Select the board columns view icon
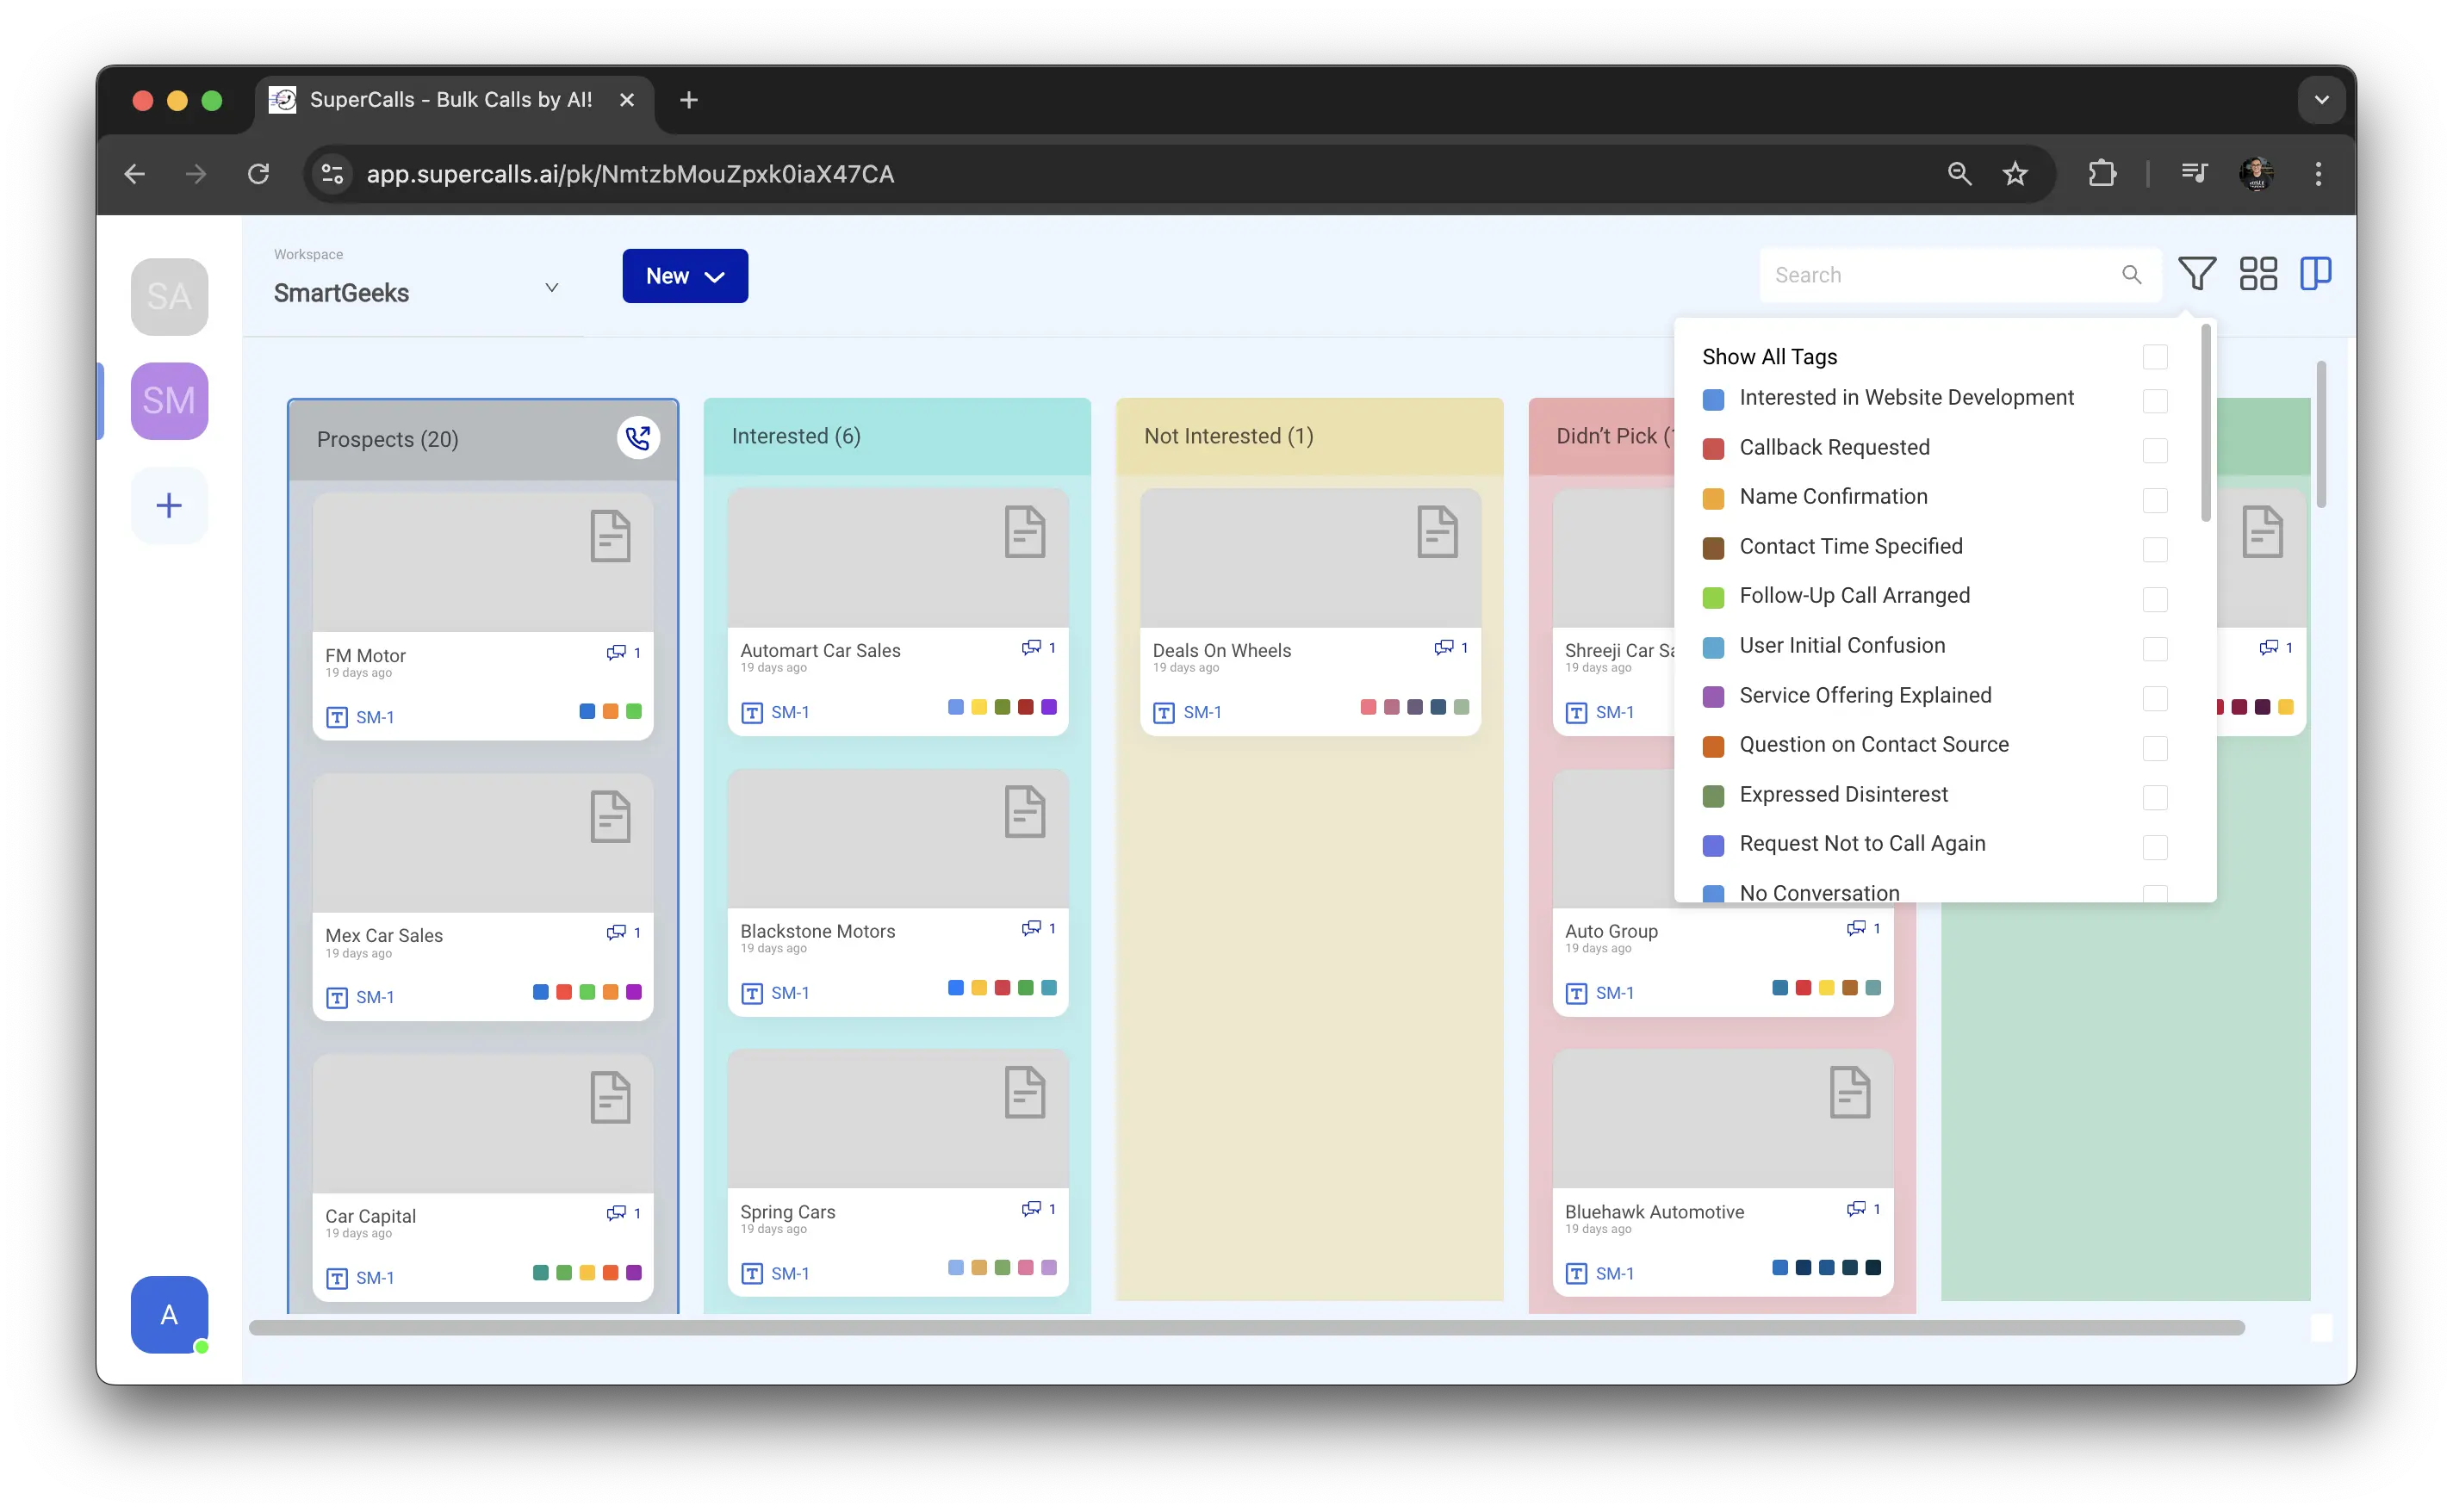This screenshot has width=2453, height=1512. 2315,274
